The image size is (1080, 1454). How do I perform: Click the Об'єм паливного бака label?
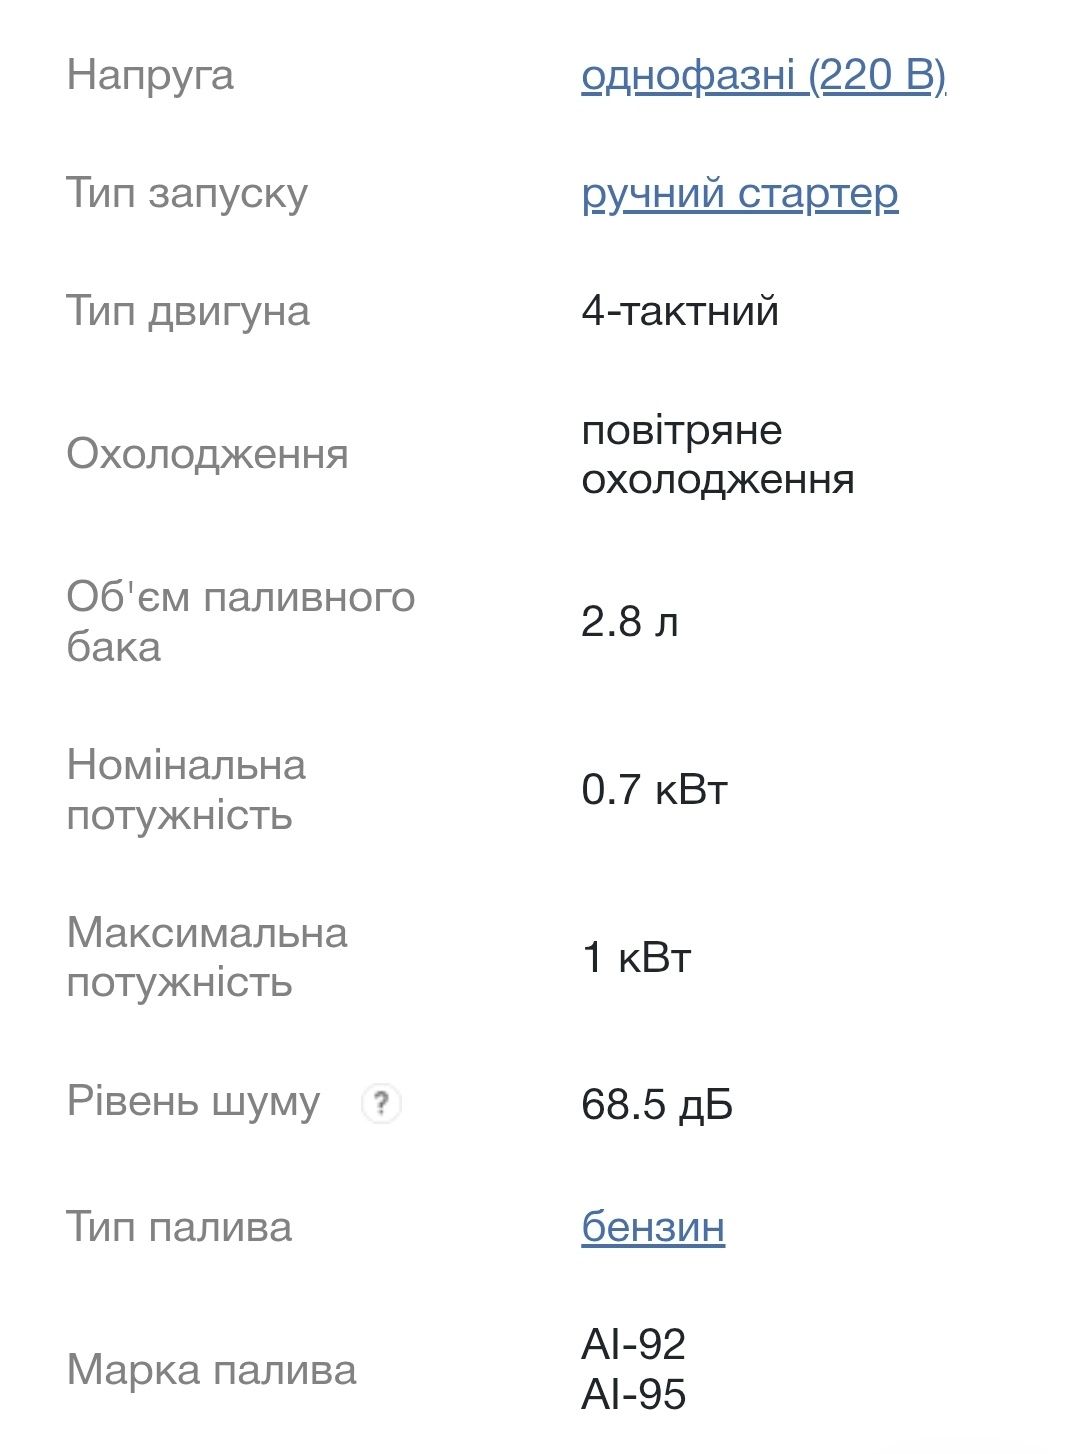point(240,622)
